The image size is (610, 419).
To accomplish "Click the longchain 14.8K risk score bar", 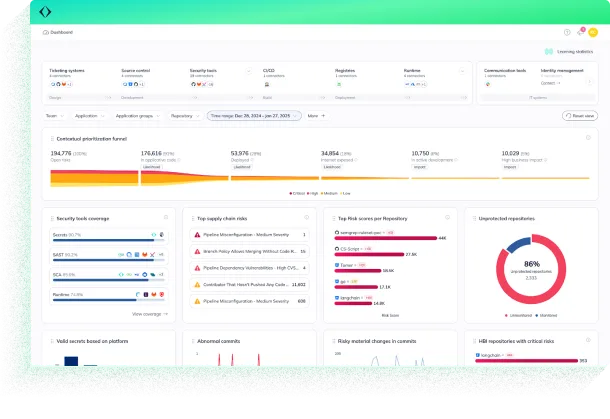I will tap(353, 303).
